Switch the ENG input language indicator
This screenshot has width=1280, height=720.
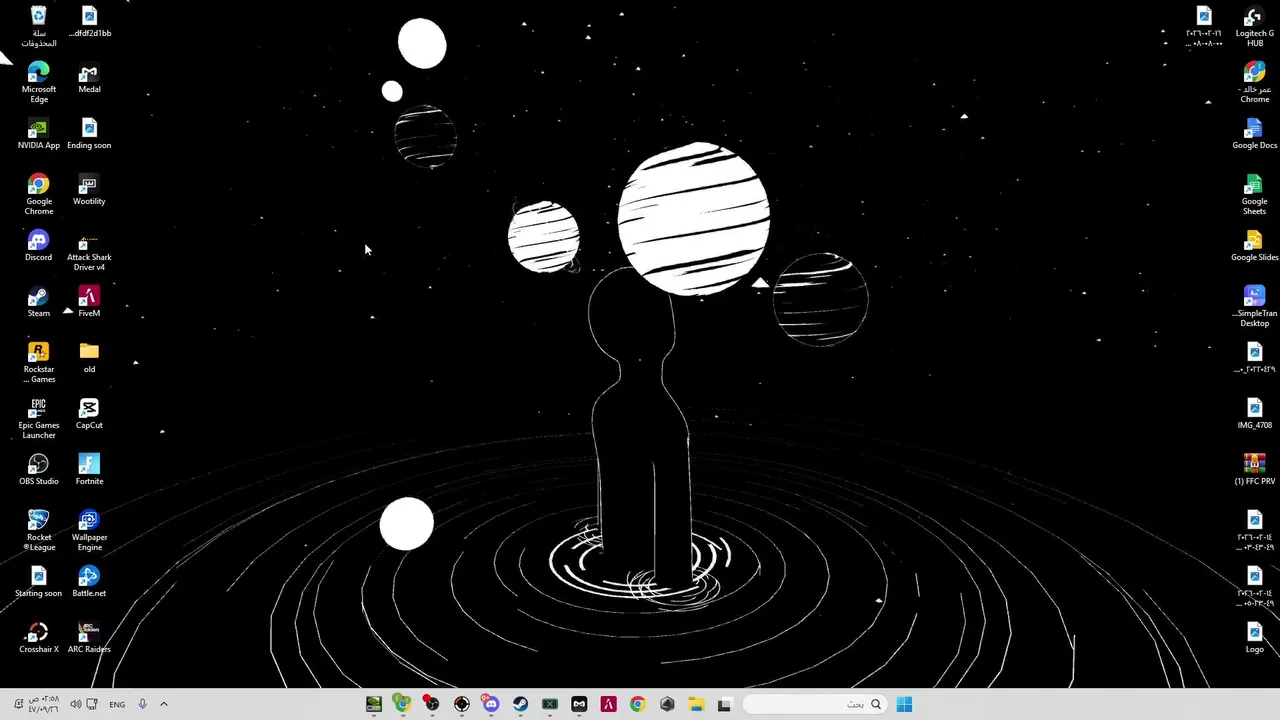click(x=117, y=704)
